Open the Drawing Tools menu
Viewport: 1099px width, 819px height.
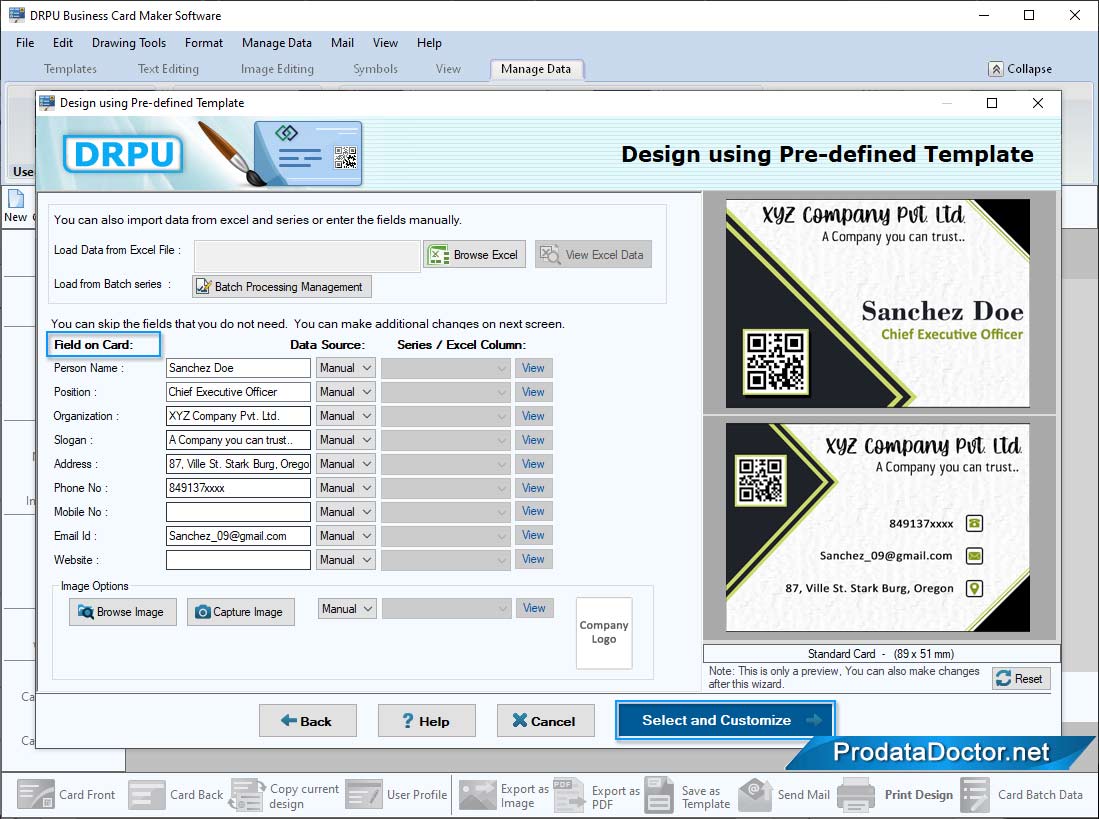coord(129,43)
